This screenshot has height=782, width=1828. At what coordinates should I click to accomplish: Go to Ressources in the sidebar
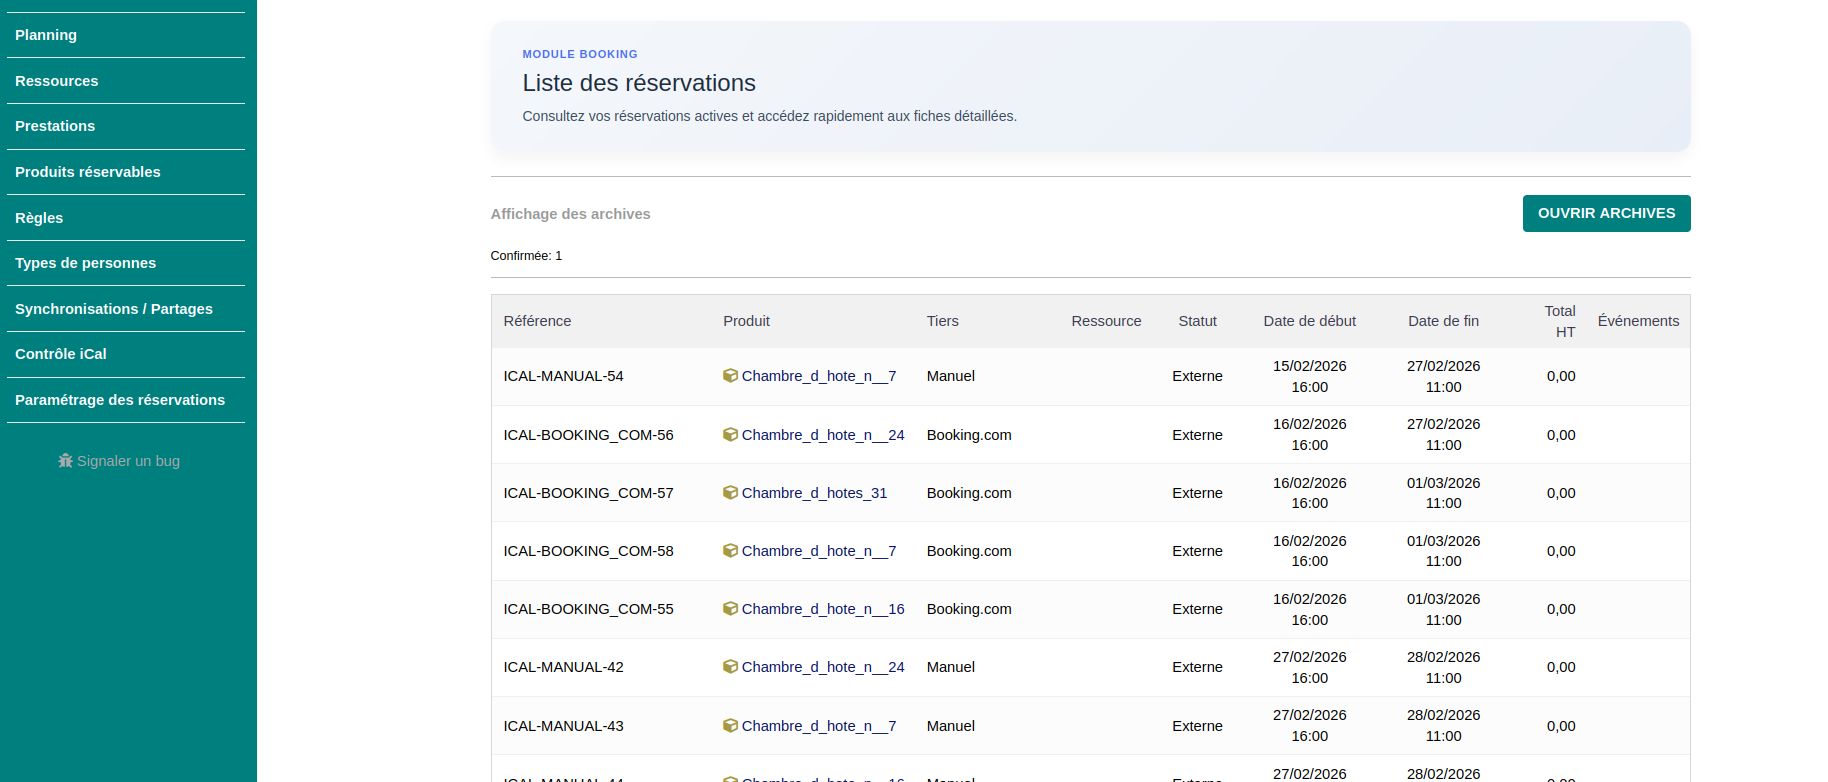click(57, 81)
